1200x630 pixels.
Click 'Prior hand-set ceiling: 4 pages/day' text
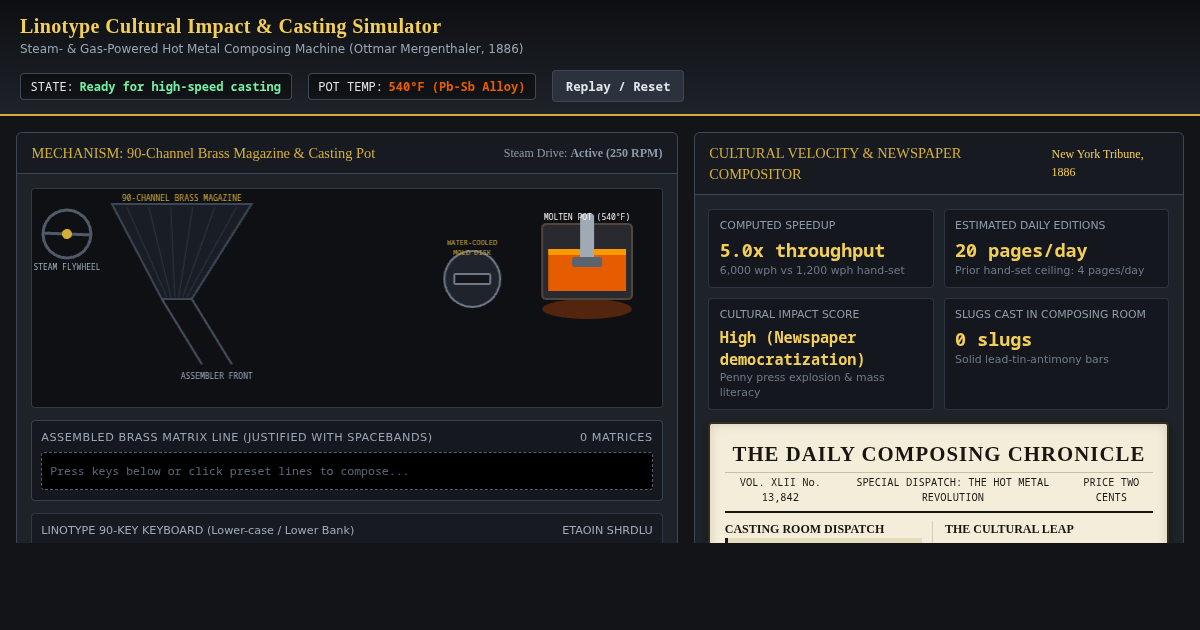coord(1049,270)
